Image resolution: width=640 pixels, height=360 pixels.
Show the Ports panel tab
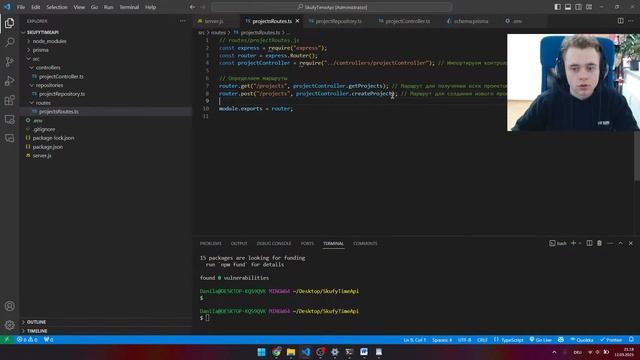(x=307, y=244)
